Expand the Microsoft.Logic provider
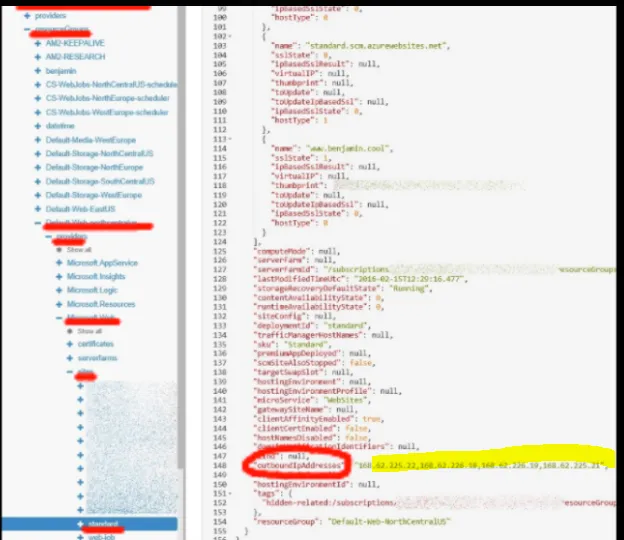 pos(59,290)
